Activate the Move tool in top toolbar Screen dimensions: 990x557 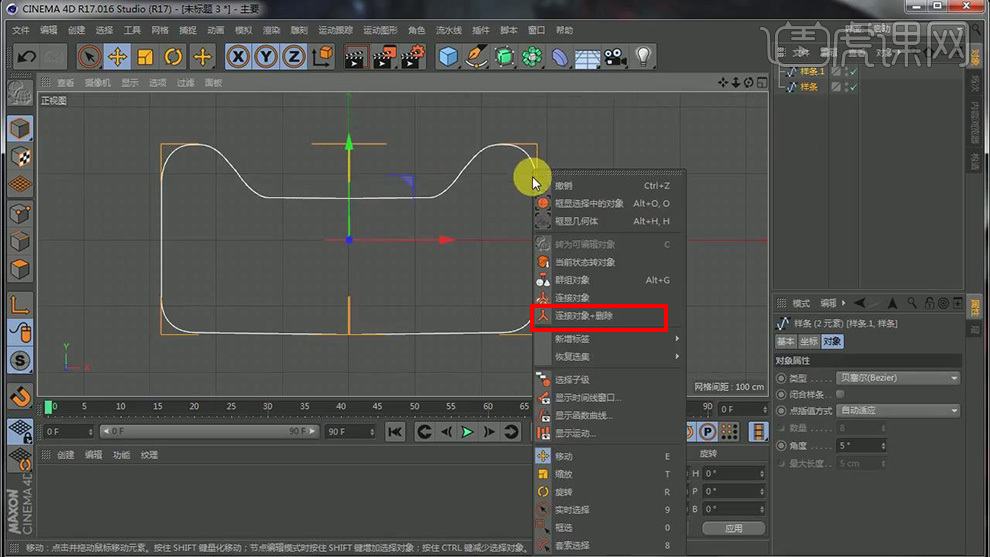117,57
